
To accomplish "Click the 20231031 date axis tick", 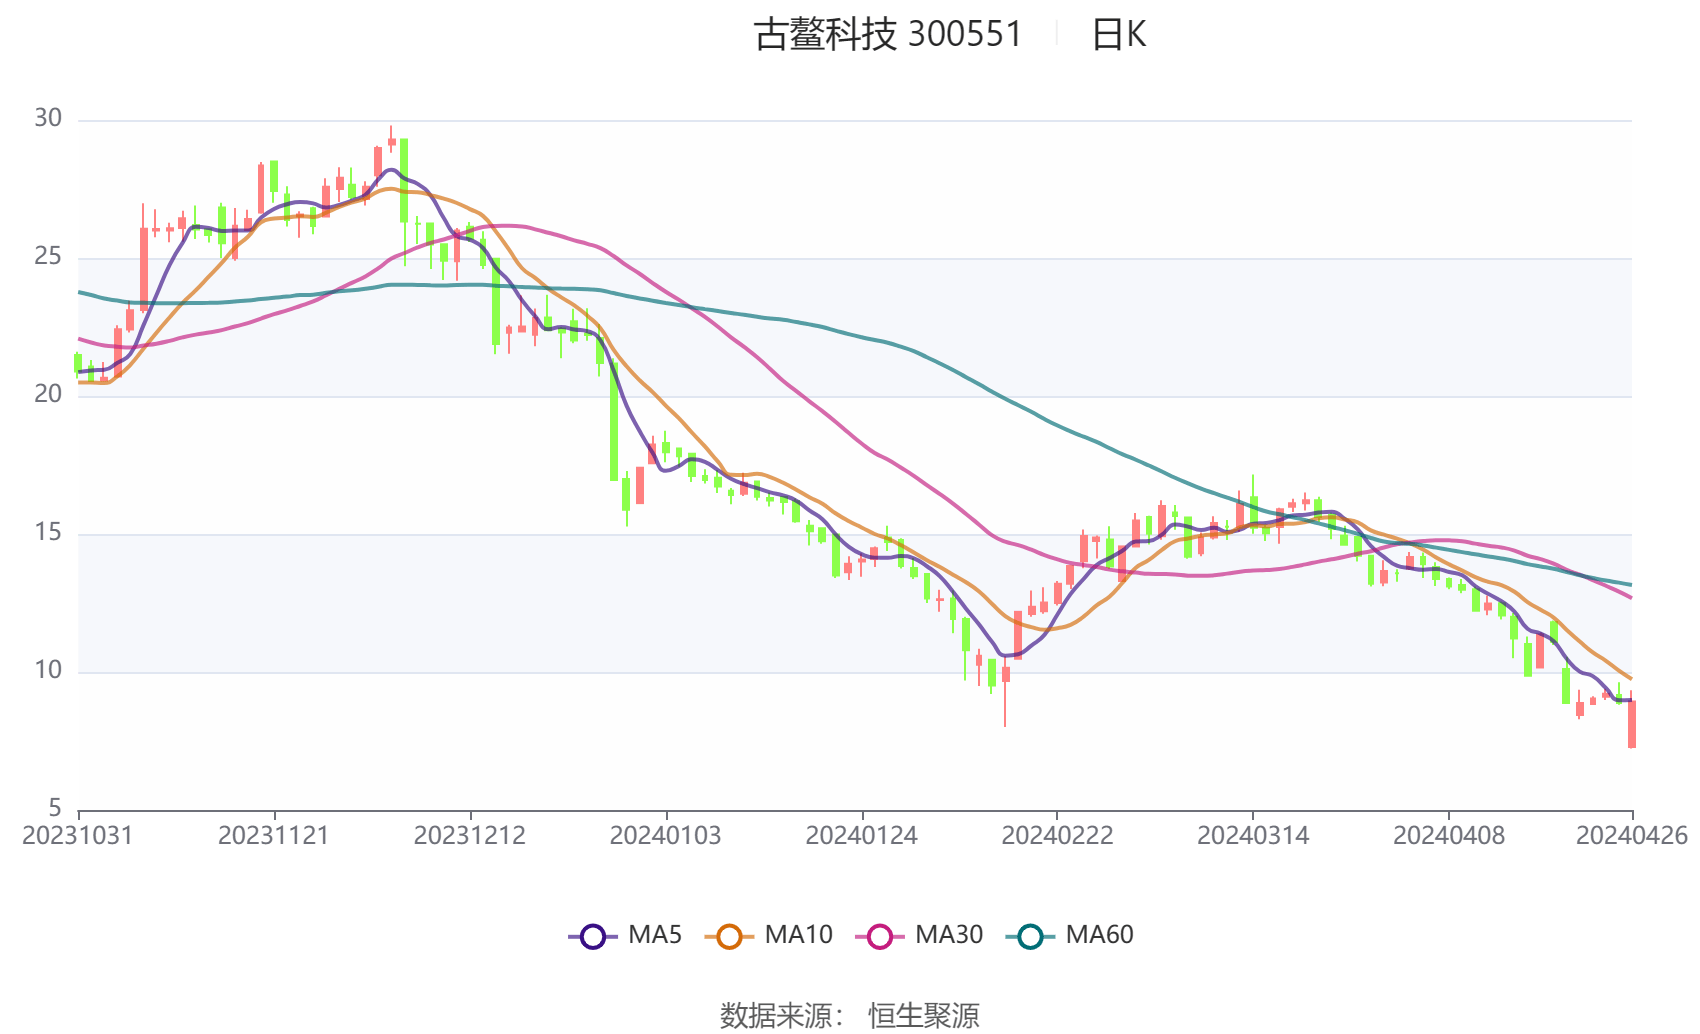I will click(78, 835).
